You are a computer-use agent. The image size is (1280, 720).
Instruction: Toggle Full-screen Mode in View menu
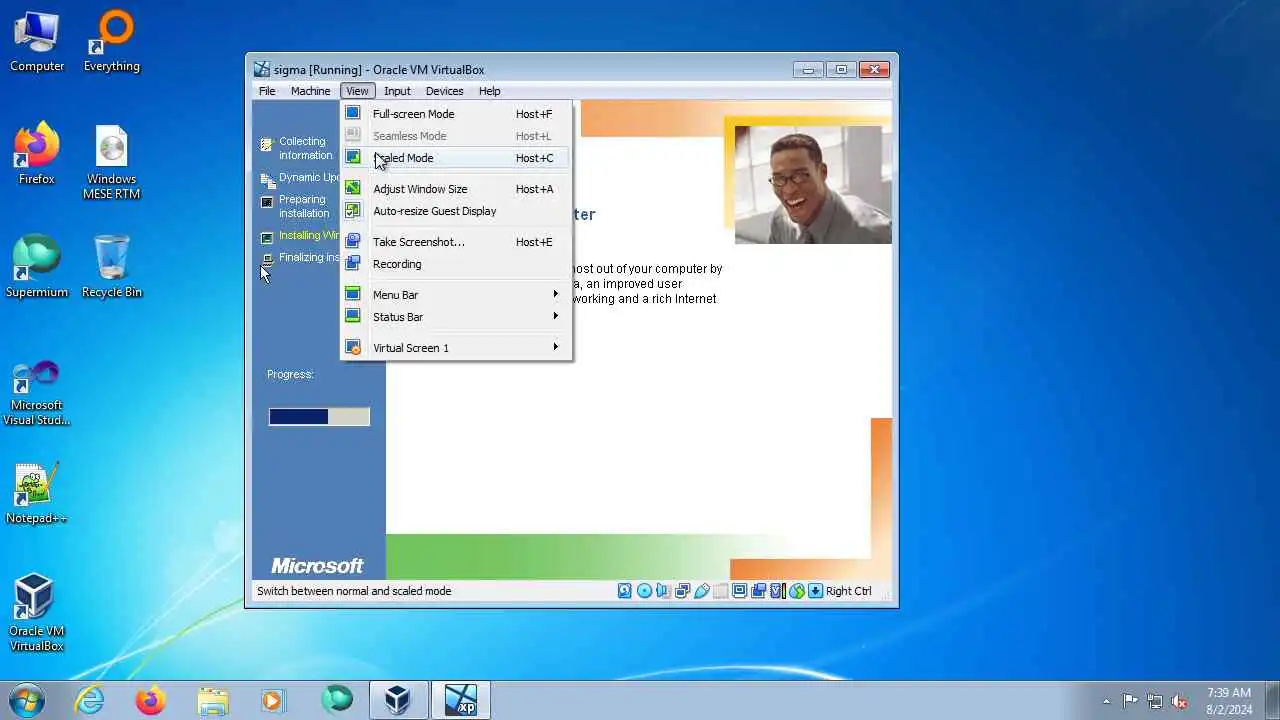[x=456, y=114]
